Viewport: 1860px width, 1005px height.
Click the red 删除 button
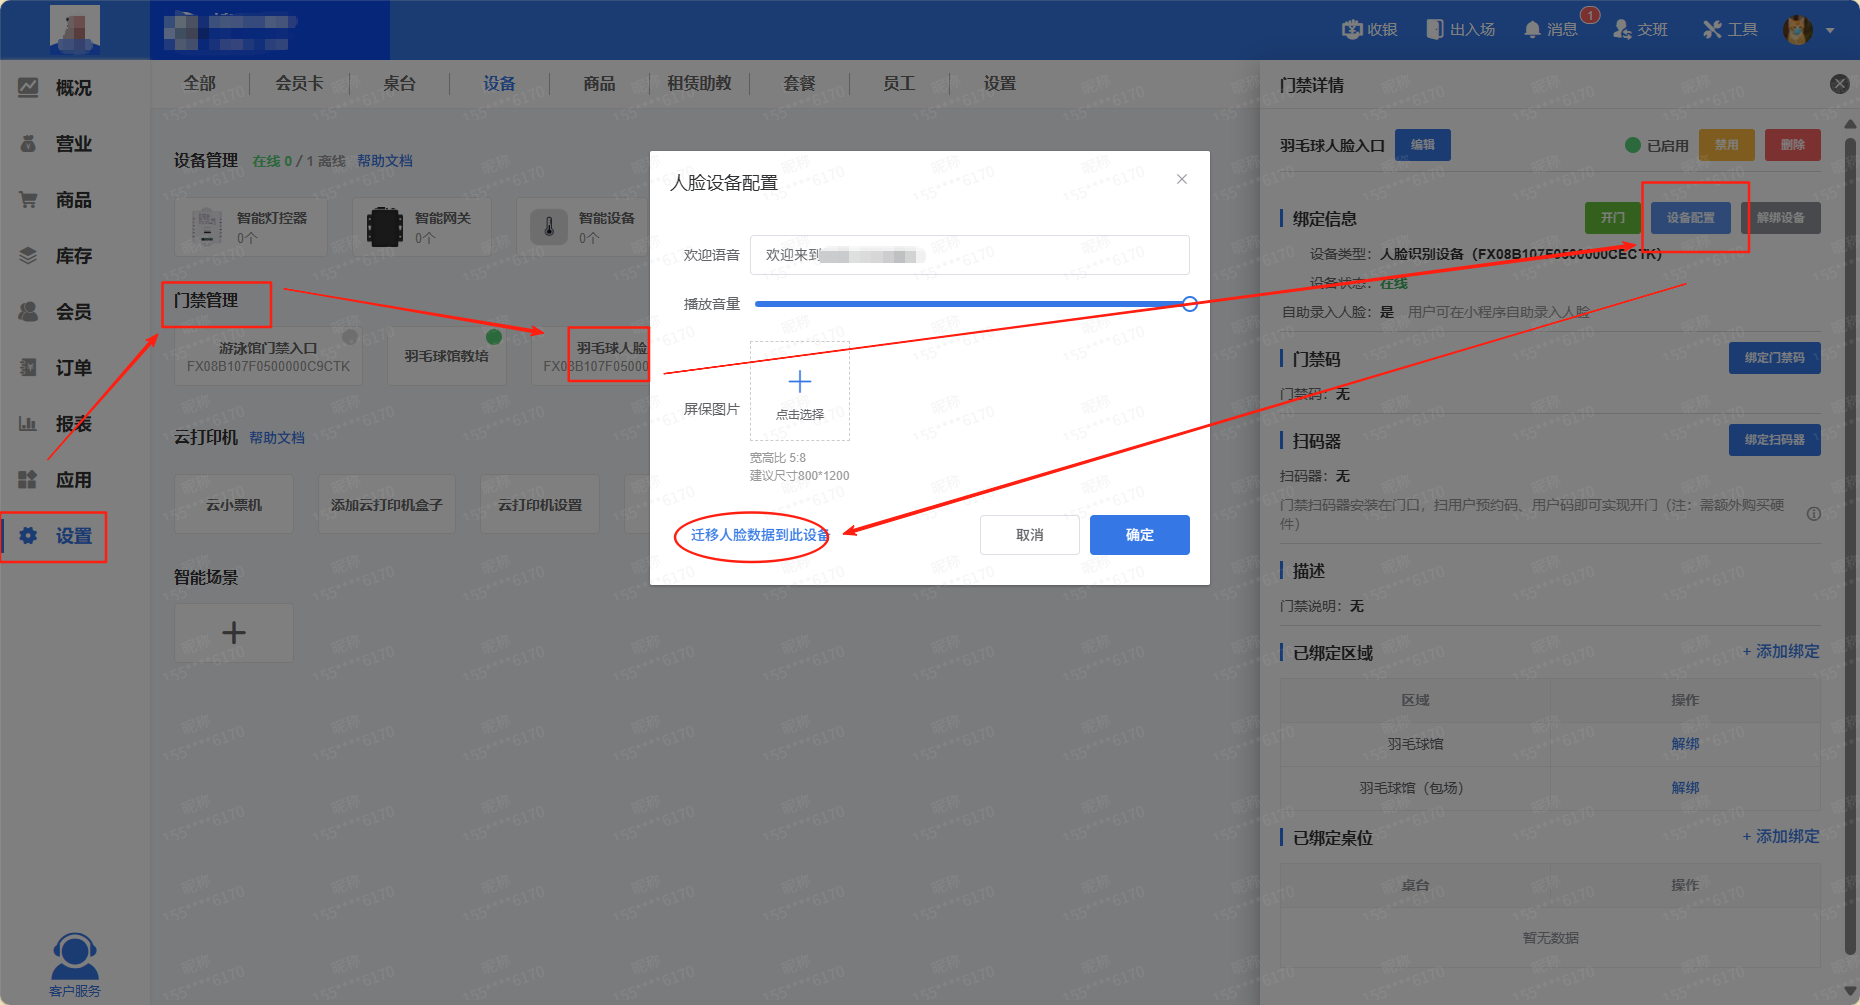1793,145
